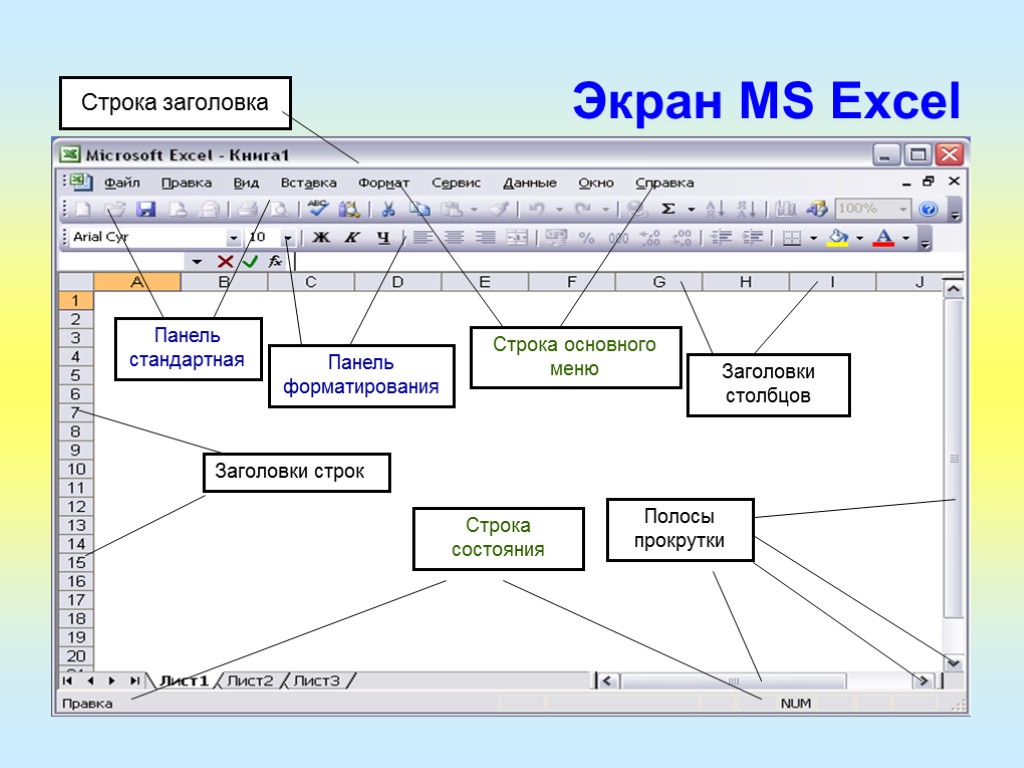
Task: Expand the AutoSum functions arrow
Action: pos(691,210)
